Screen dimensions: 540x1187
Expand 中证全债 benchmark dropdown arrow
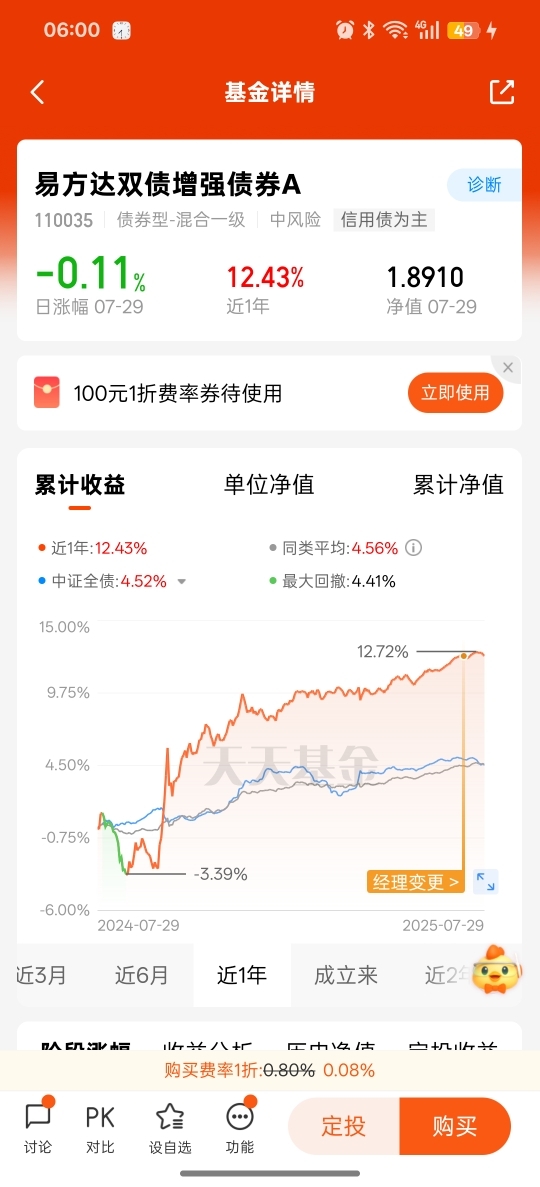tap(181, 582)
